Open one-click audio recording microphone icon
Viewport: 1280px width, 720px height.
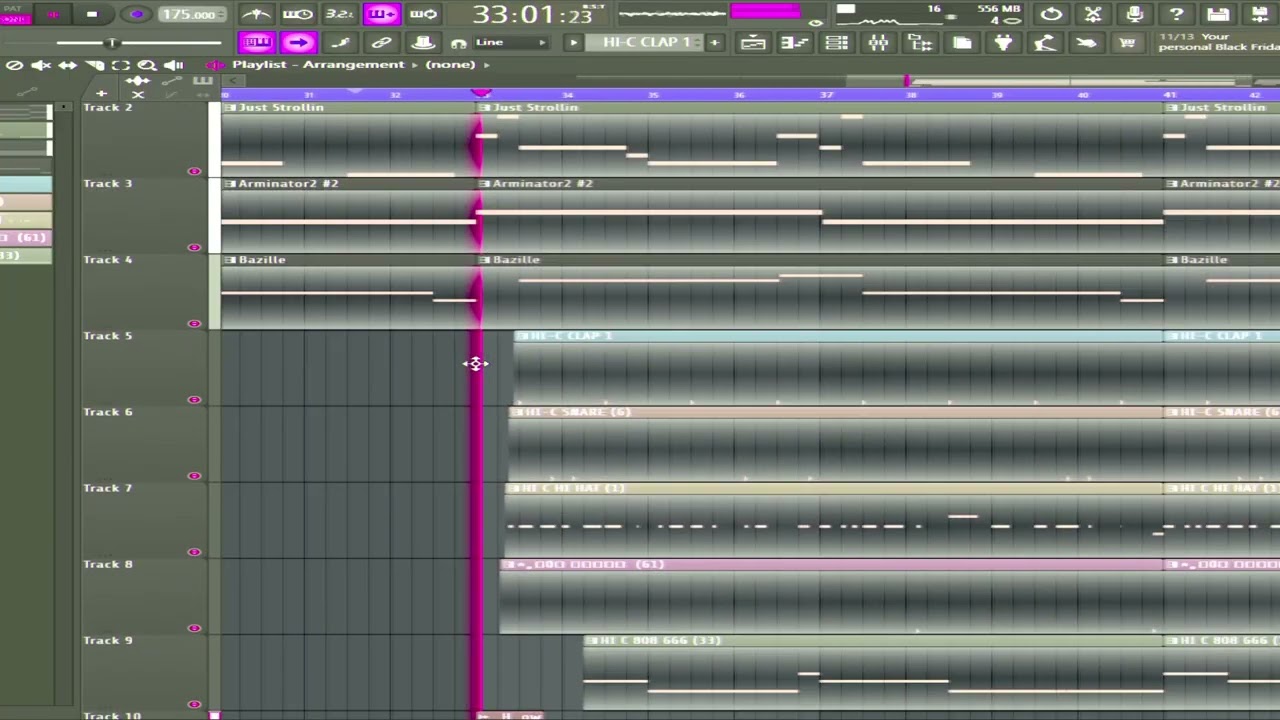tap(1135, 14)
